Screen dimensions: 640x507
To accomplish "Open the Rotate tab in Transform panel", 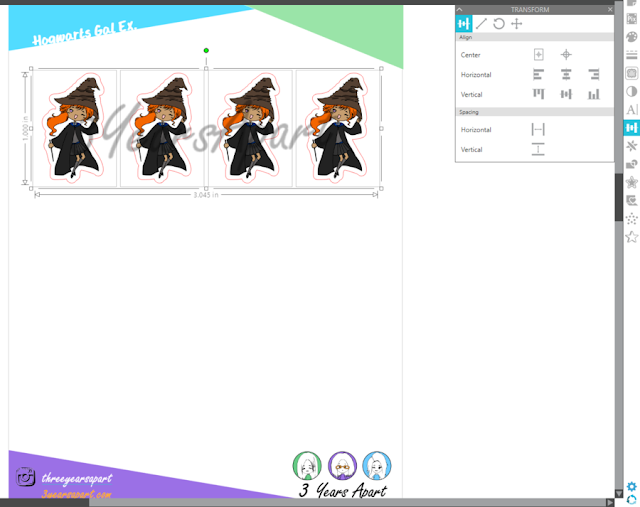I will point(499,24).
